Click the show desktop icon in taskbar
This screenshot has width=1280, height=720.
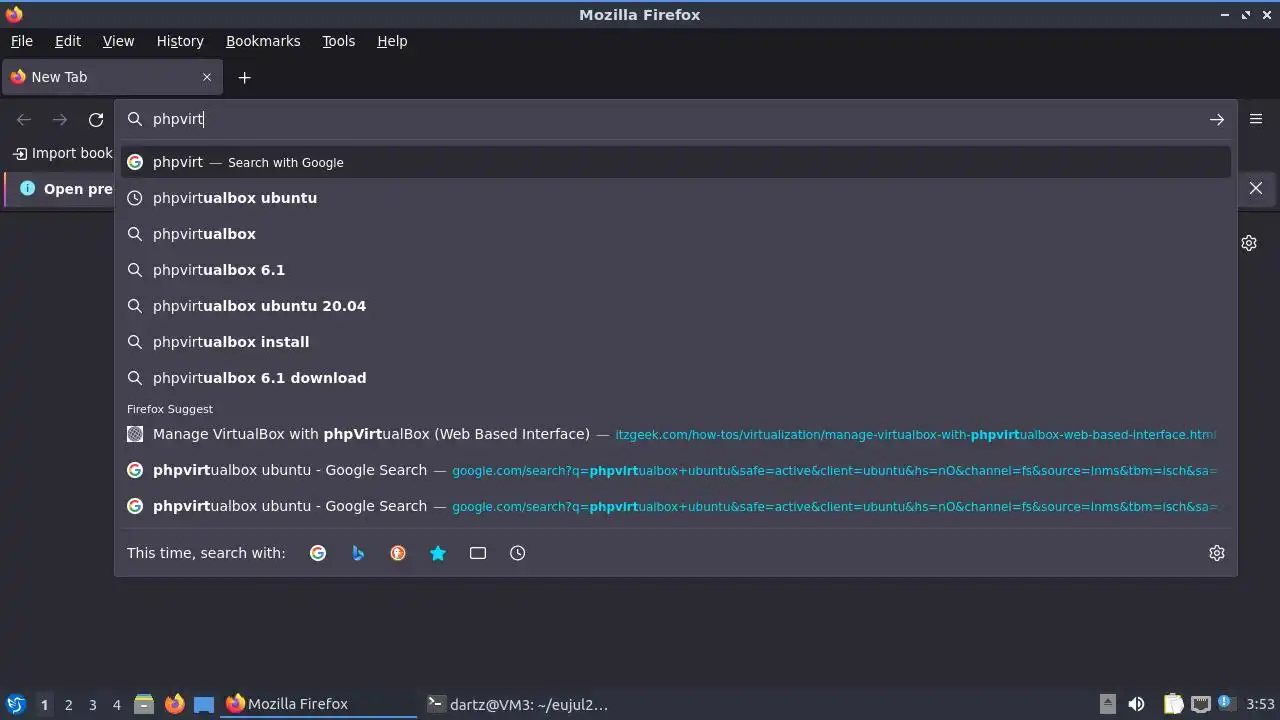(204, 704)
